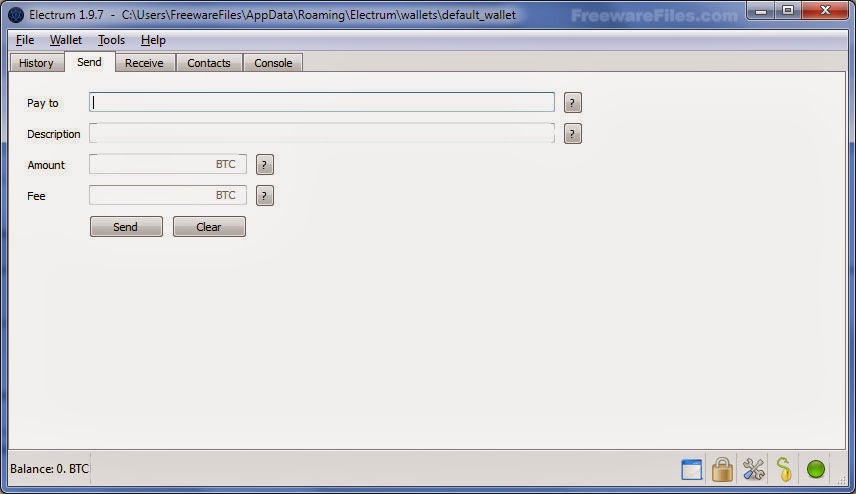Click the Clear button
This screenshot has width=856, height=494.
click(x=209, y=227)
